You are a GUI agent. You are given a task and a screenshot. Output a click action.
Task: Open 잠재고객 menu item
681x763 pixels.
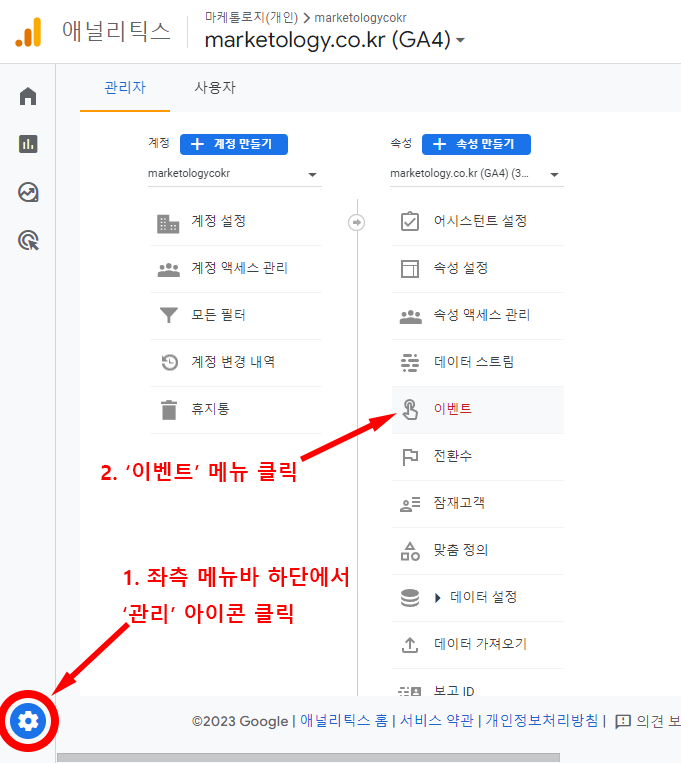(x=478, y=504)
